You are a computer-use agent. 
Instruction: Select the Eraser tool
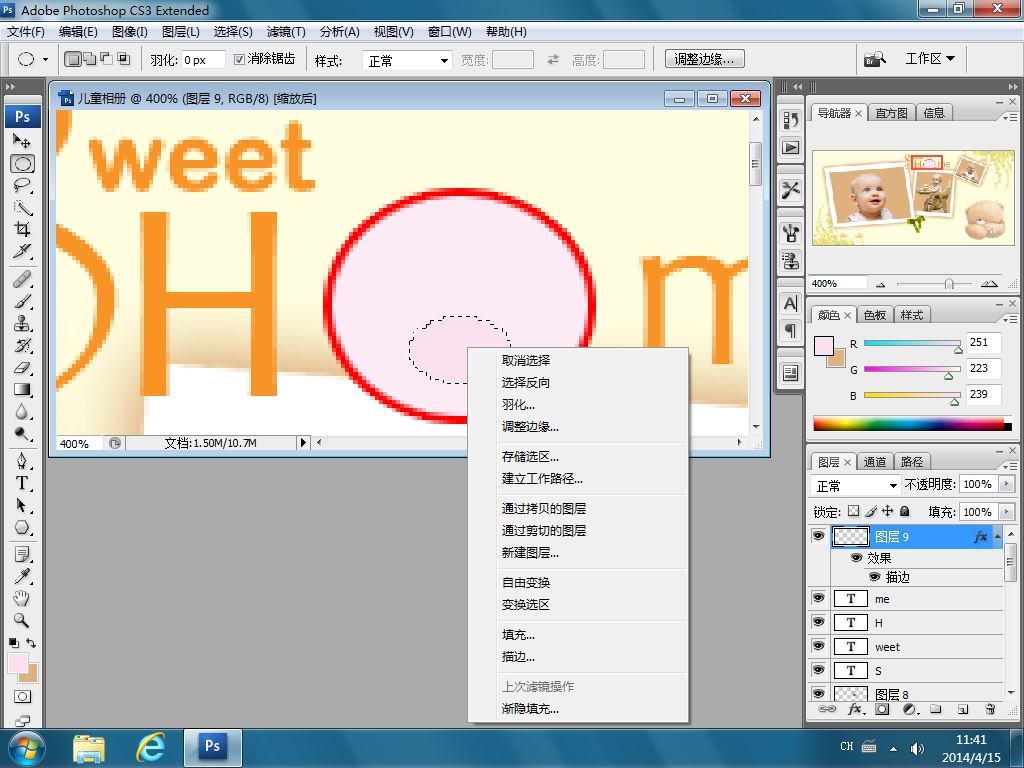coord(22,368)
